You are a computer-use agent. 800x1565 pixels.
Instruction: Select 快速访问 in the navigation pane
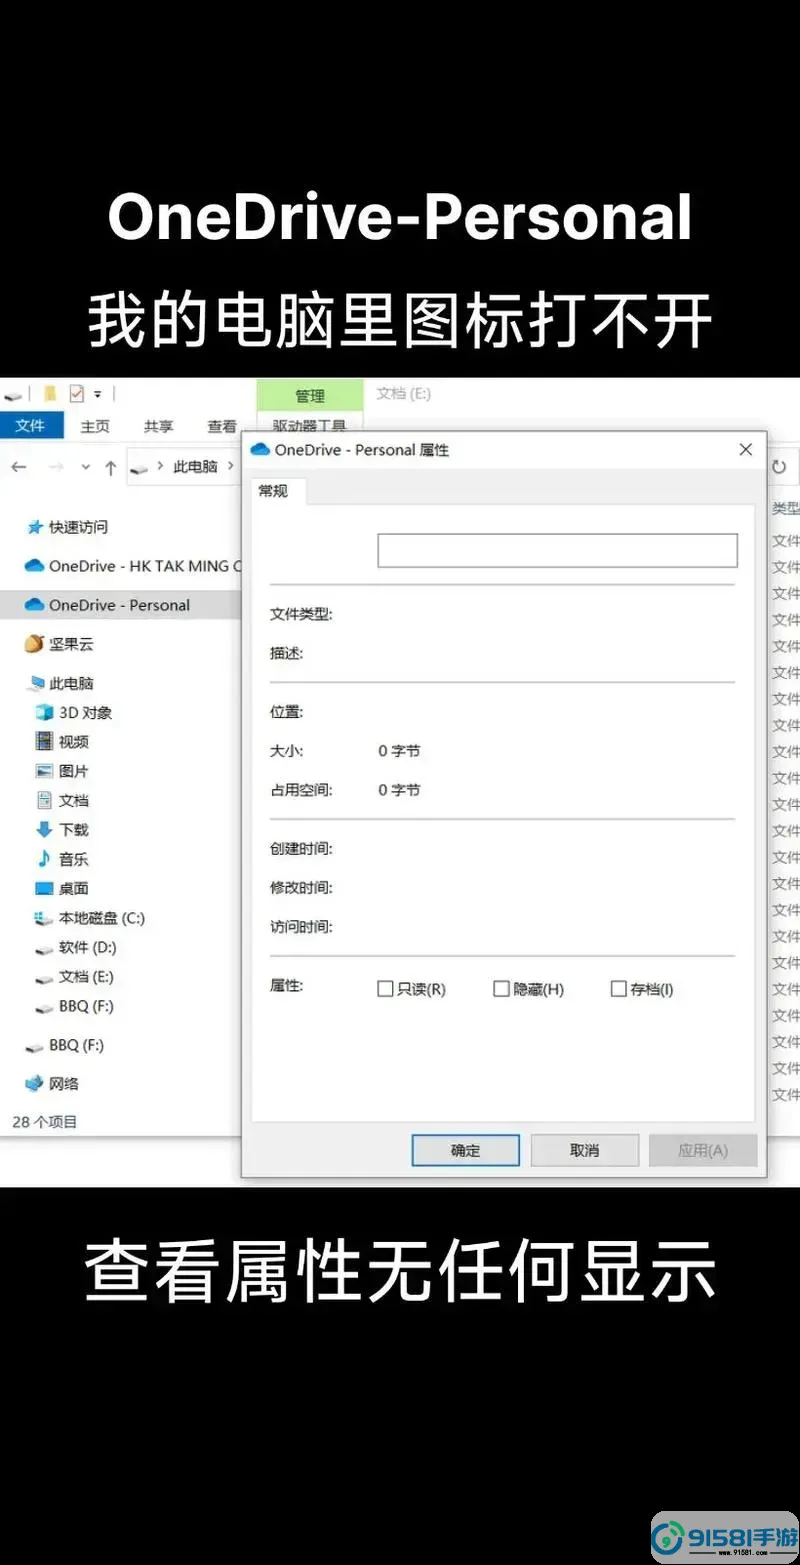(x=67, y=527)
